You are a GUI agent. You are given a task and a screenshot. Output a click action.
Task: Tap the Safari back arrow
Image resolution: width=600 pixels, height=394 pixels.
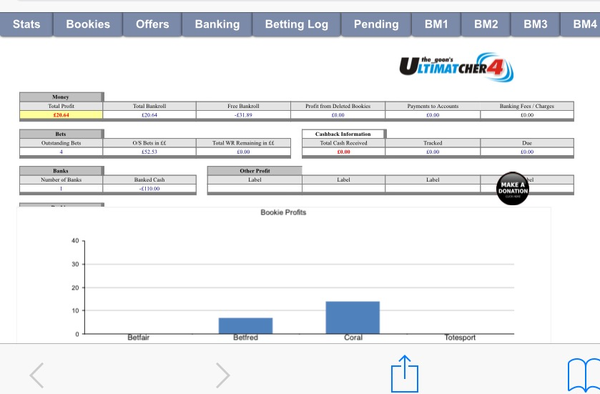(37, 375)
